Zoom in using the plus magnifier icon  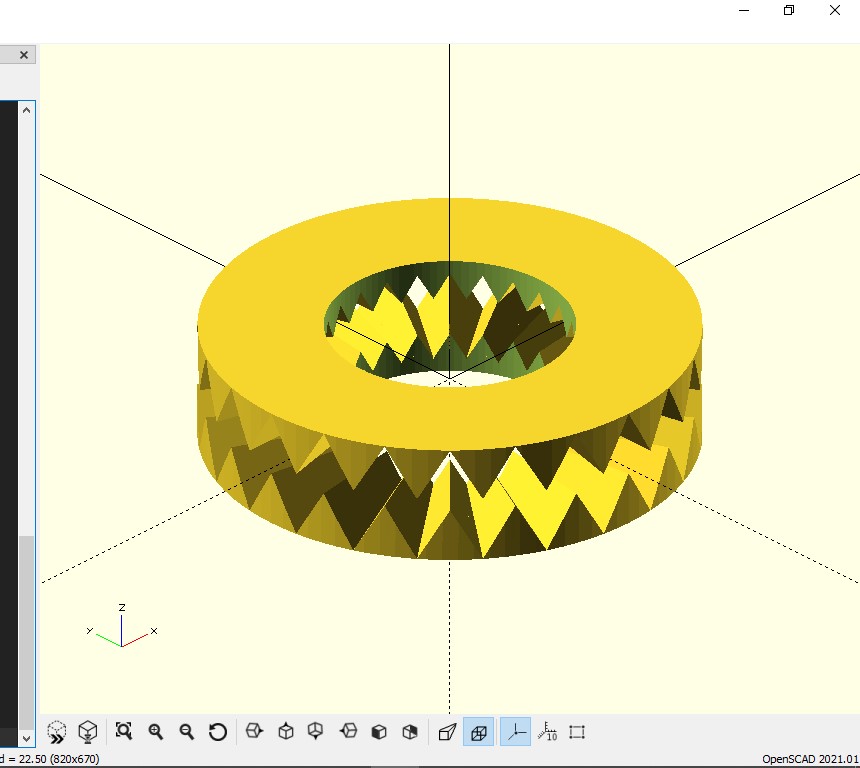[x=156, y=732]
